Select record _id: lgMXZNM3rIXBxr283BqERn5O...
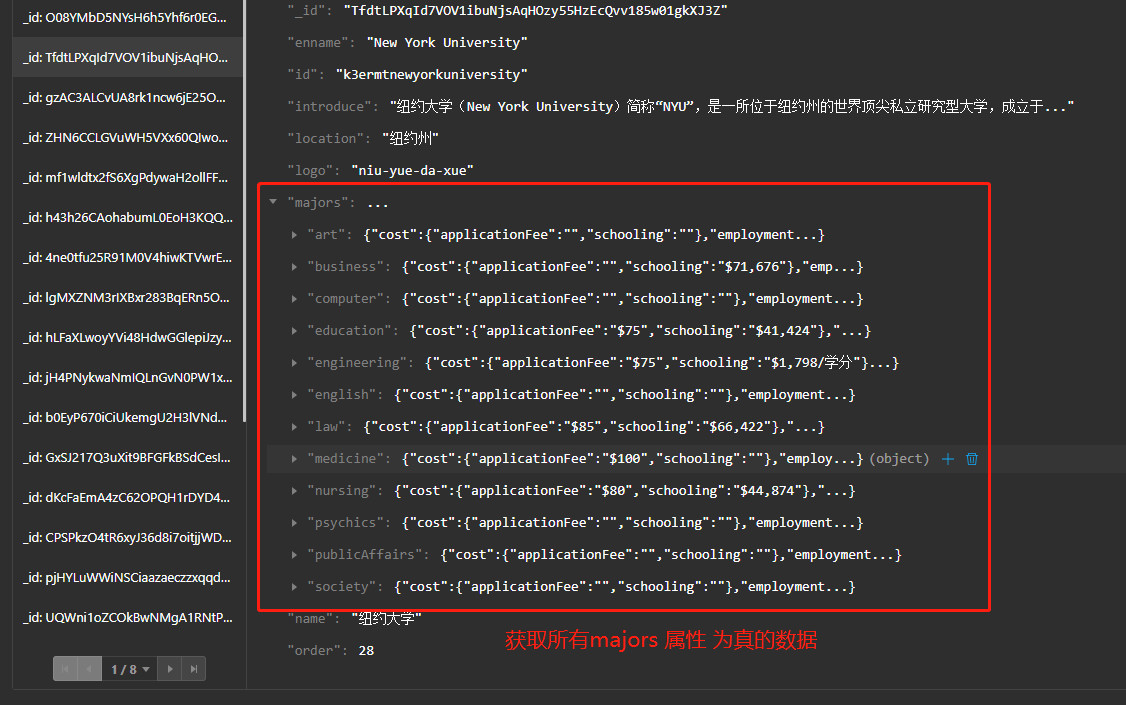 tap(128, 297)
